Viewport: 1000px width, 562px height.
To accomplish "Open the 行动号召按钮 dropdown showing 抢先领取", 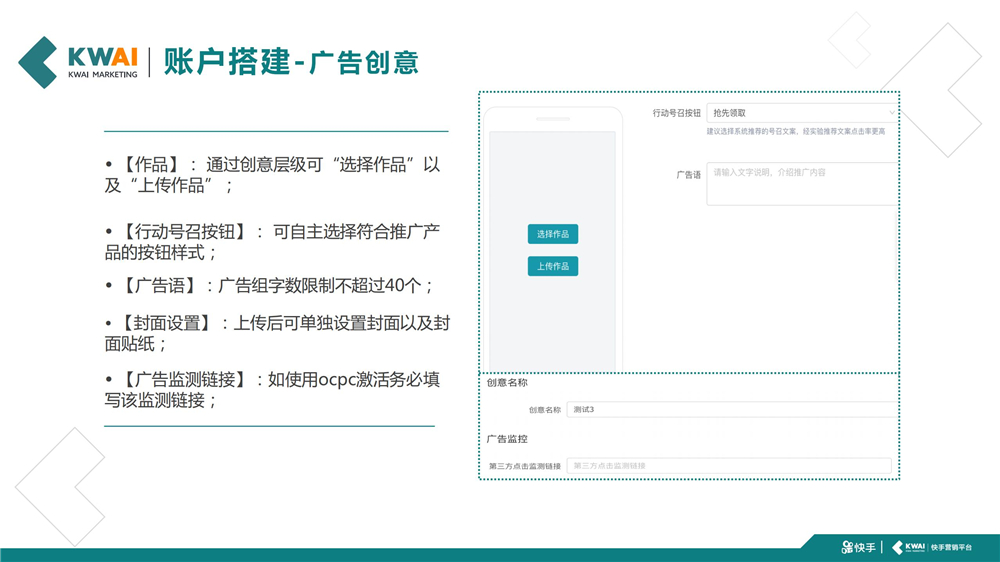I will [802, 113].
